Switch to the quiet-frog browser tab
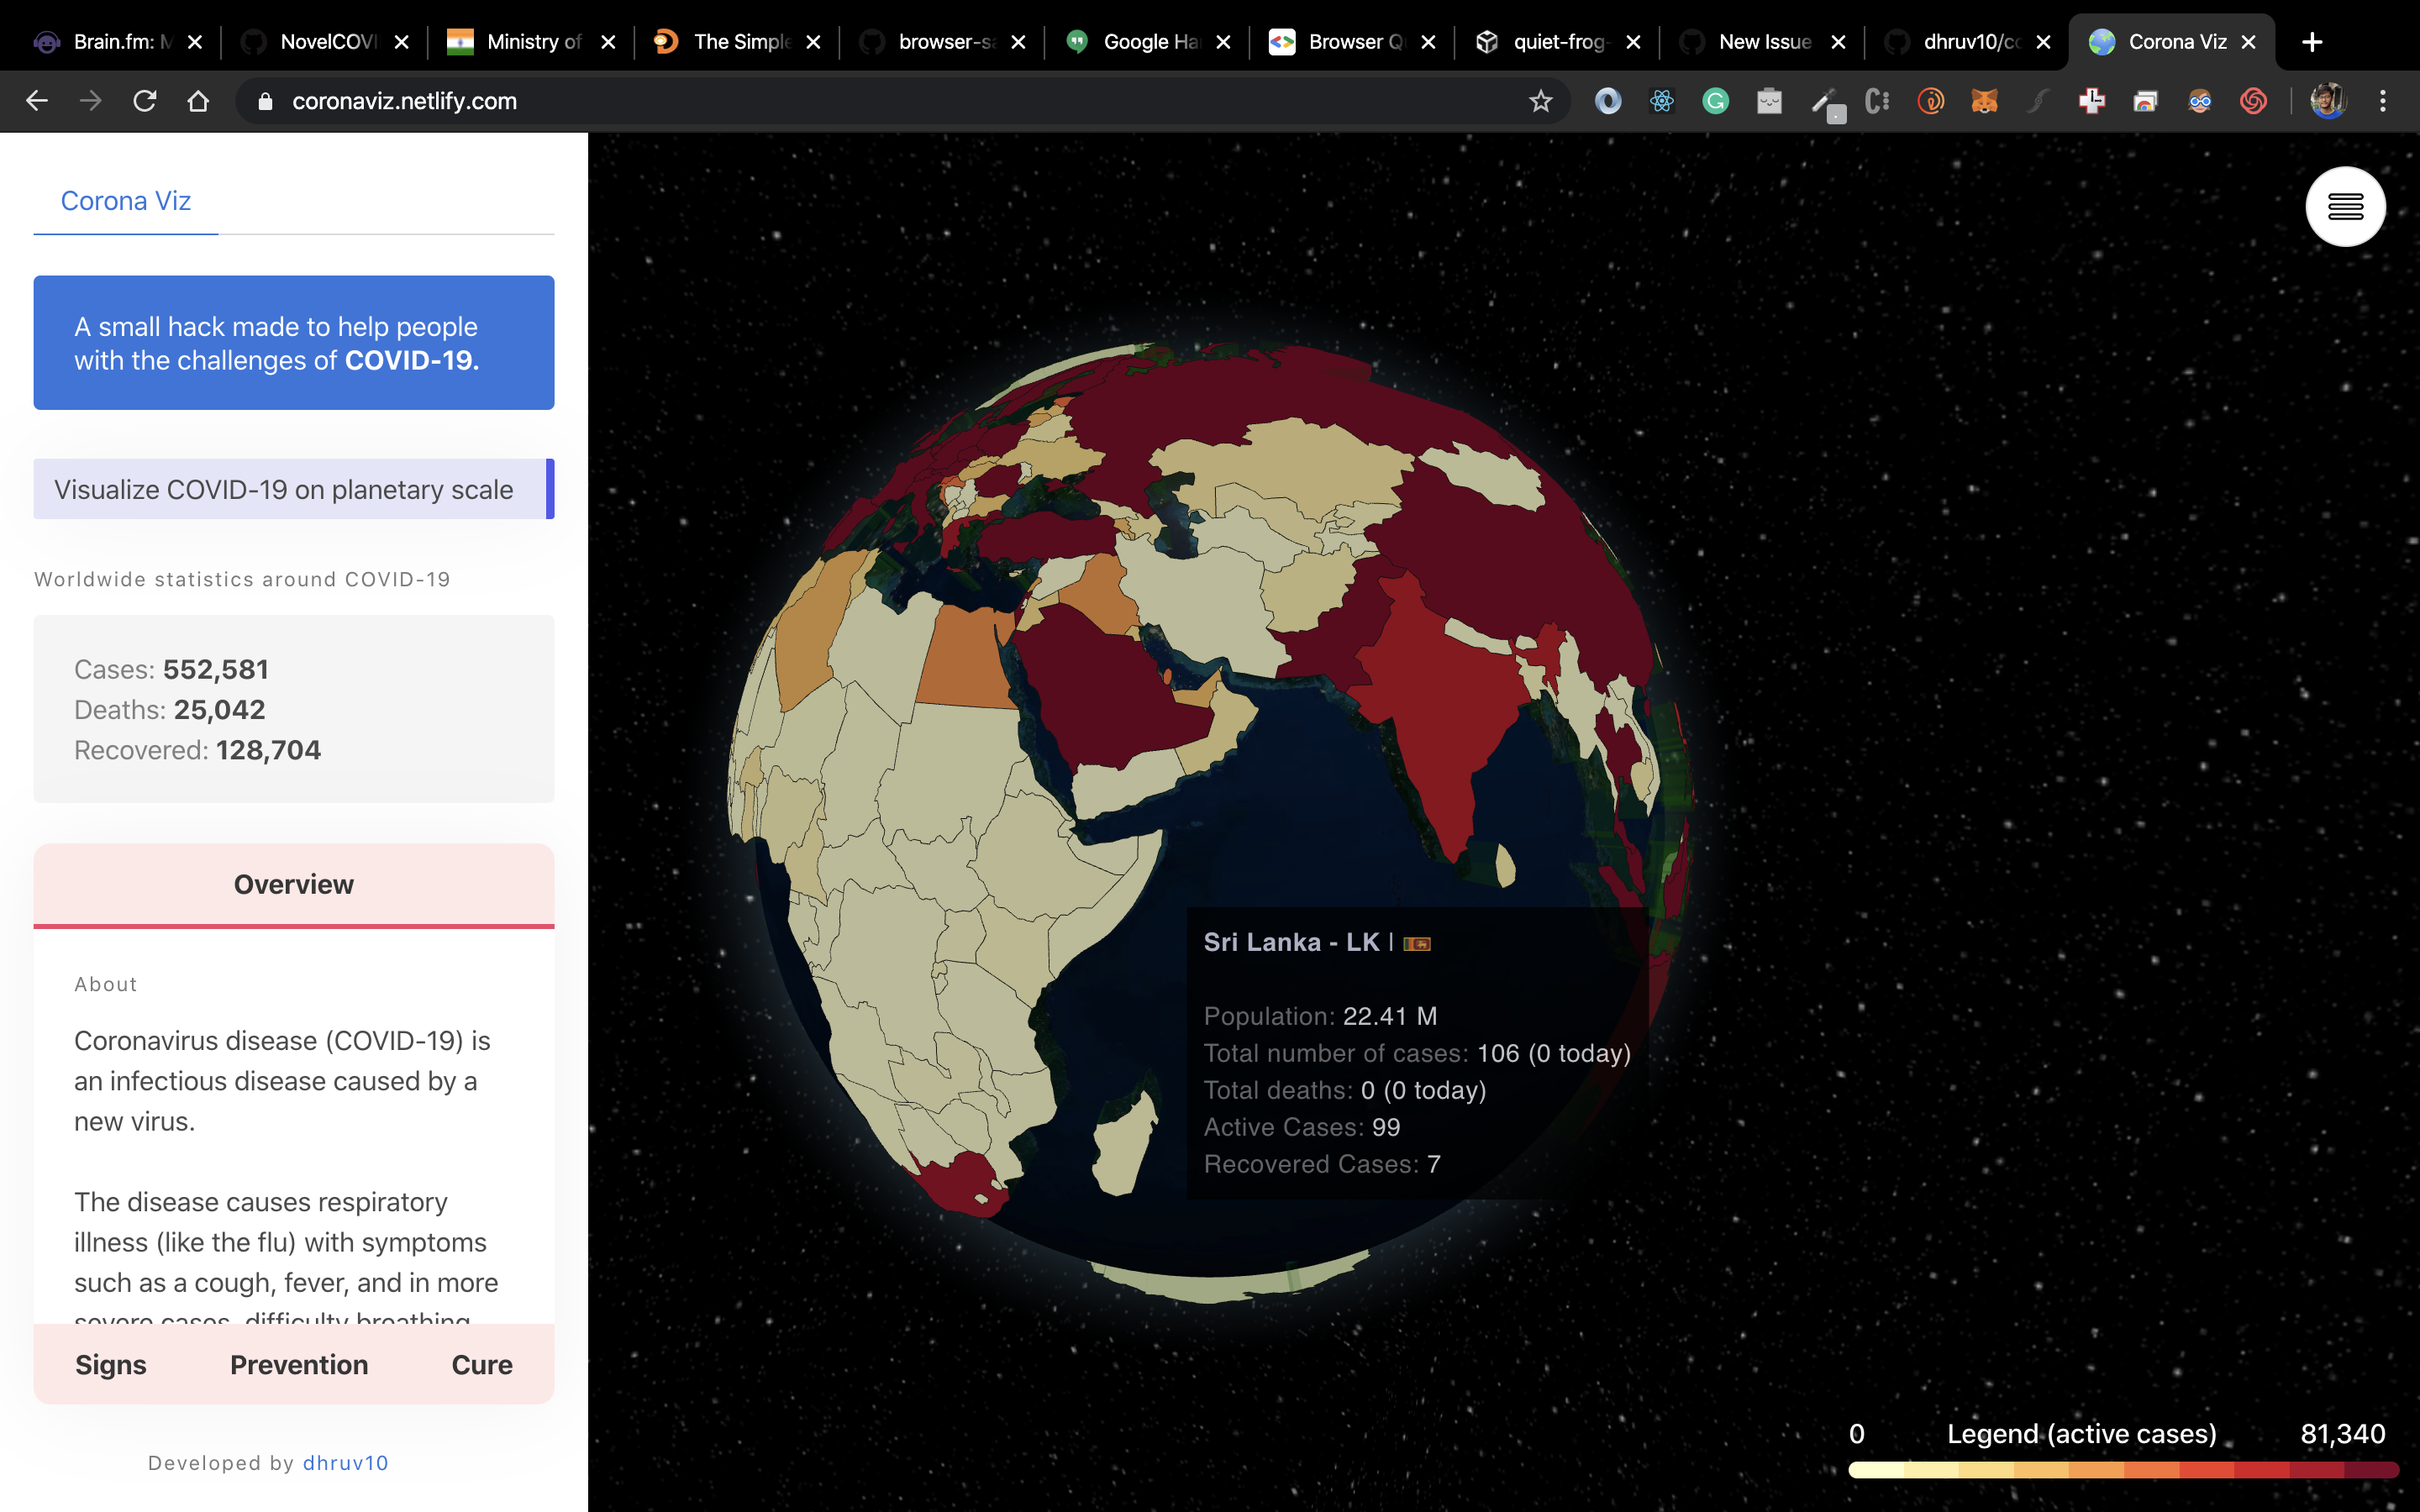Screen dimensions: 2420x1512 coord(1559,42)
